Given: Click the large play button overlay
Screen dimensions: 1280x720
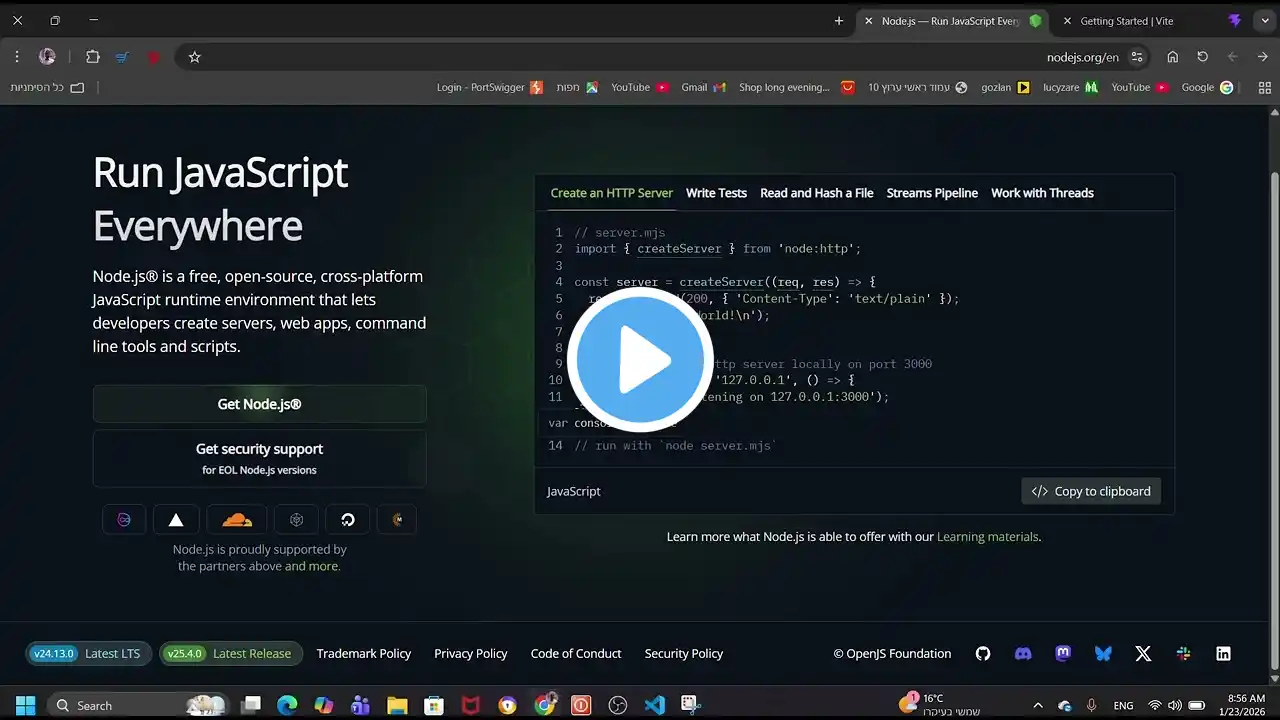Looking at the screenshot, I should [x=640, y=360].
